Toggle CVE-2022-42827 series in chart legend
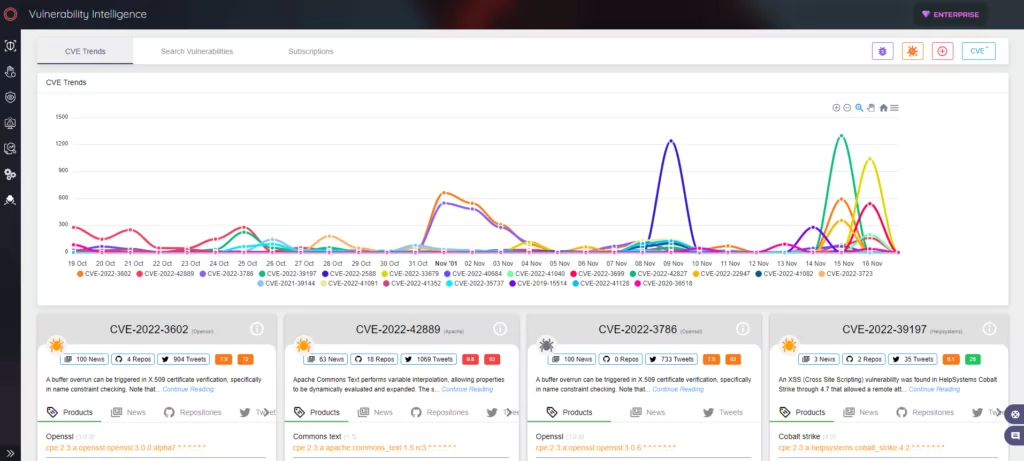The image size is (1024, 461). pos(658,274)
